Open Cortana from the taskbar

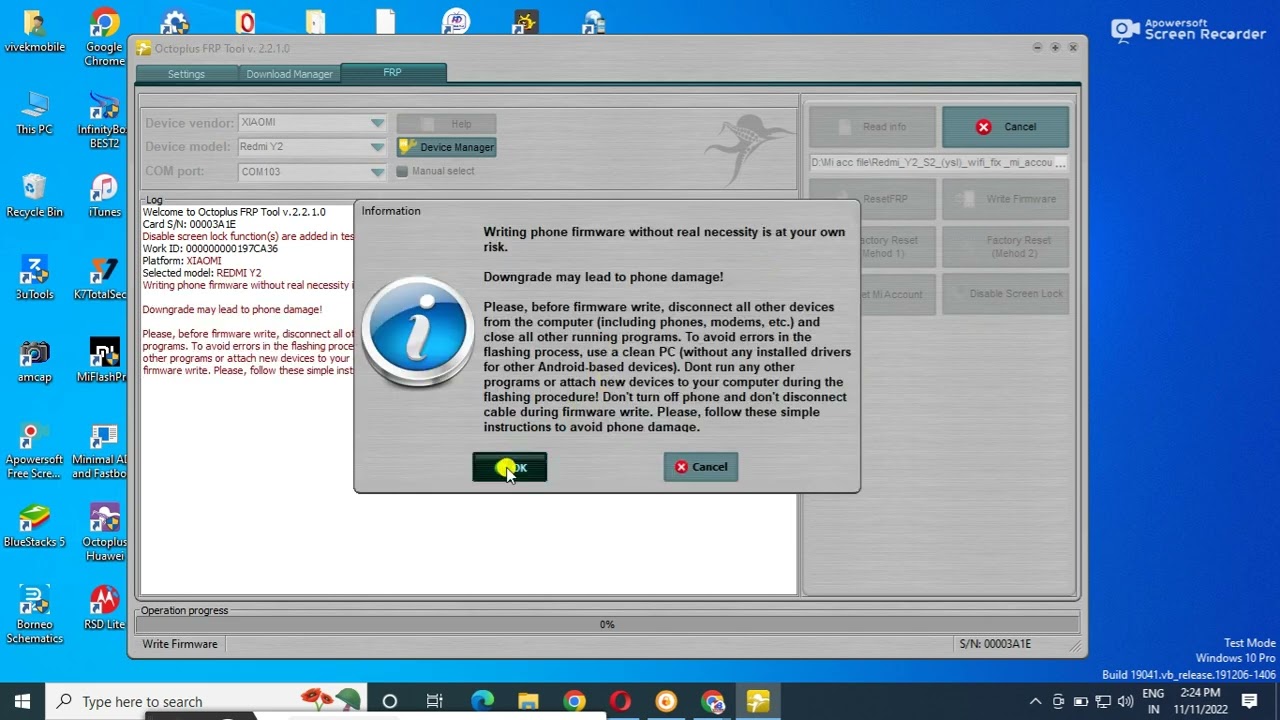(390, 701)
